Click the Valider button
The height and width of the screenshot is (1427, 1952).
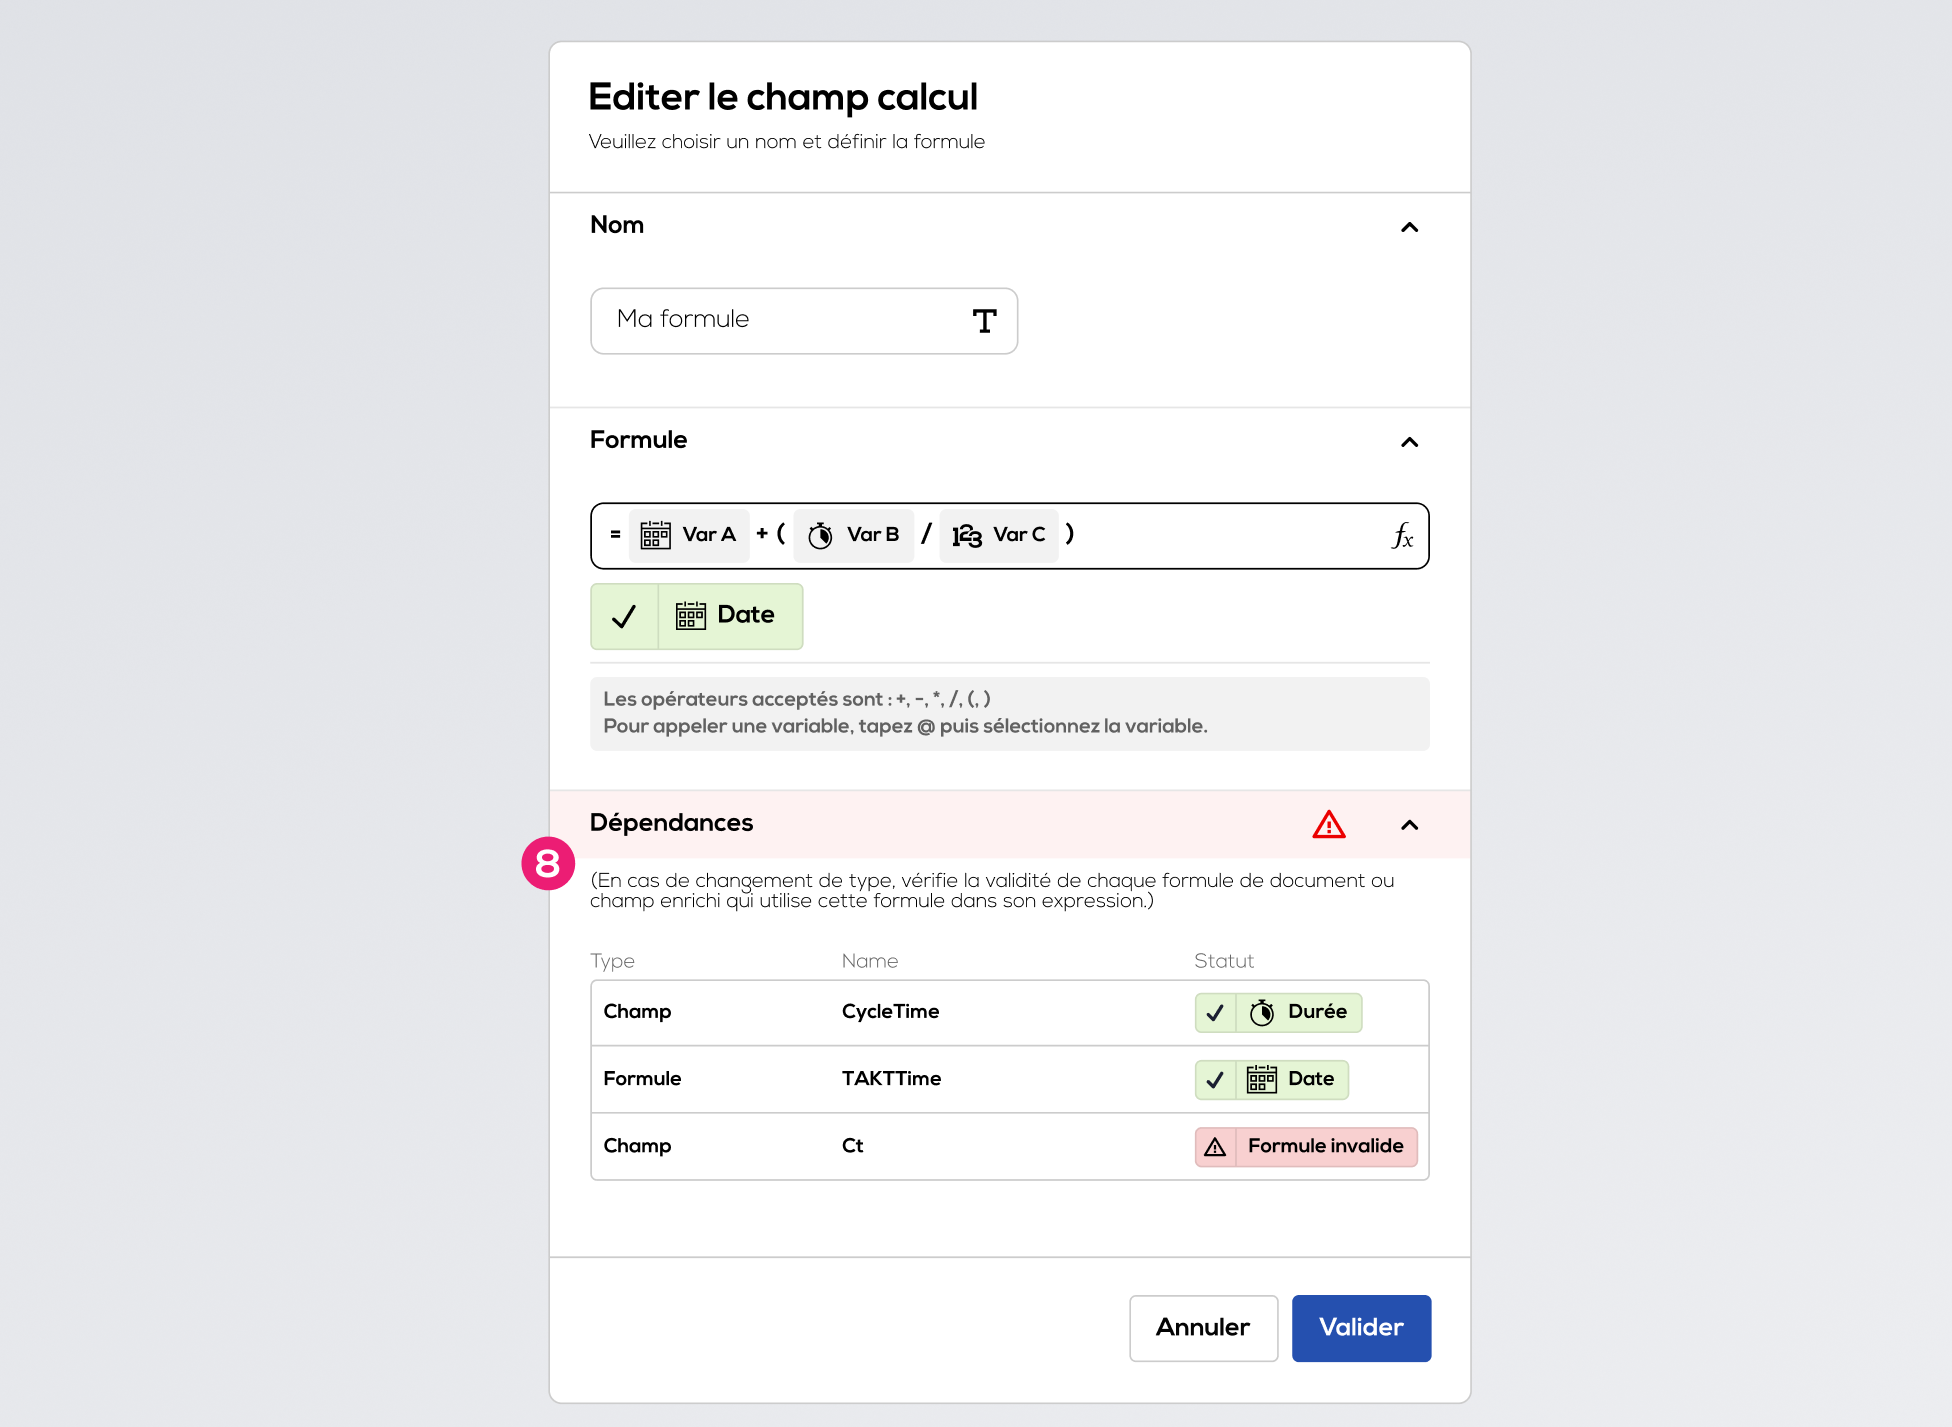tap(1361, 1328)
